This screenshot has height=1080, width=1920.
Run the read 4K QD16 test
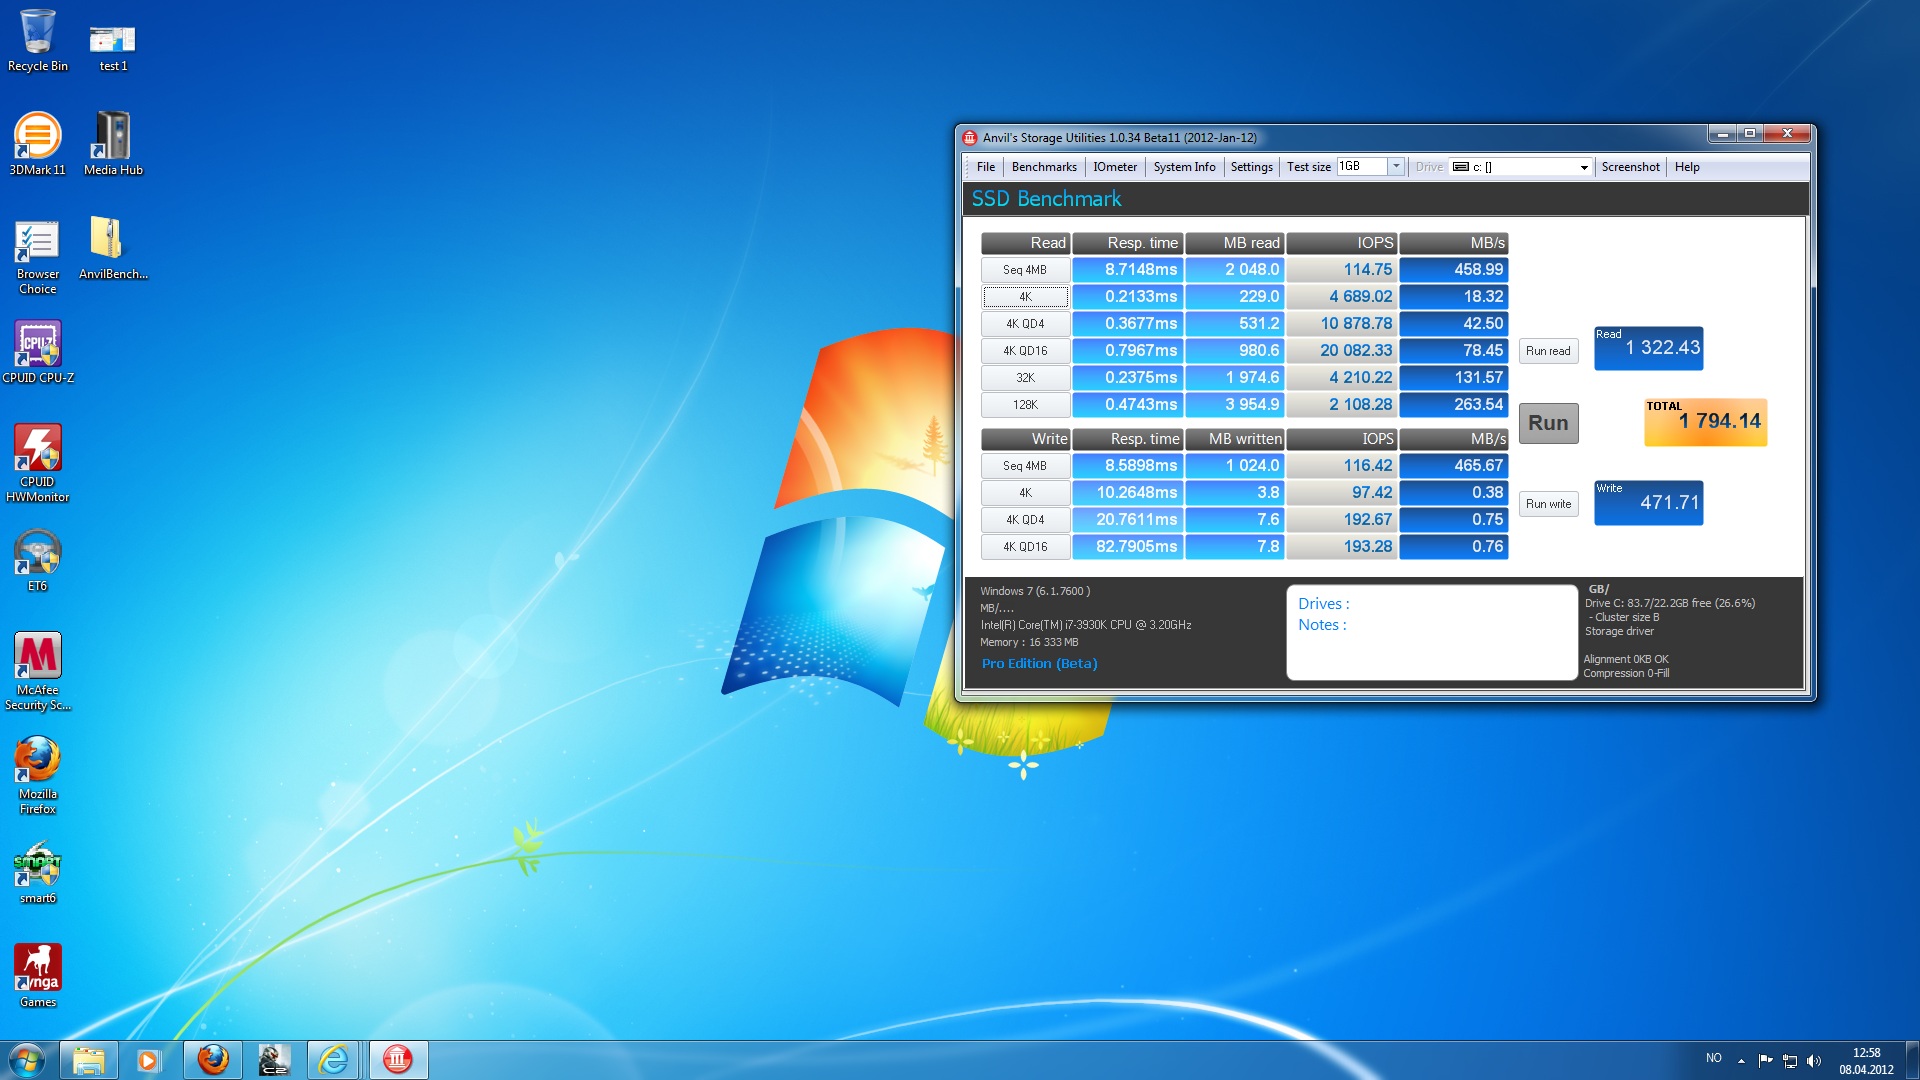pyautogui.click(x=1025, y=351)
